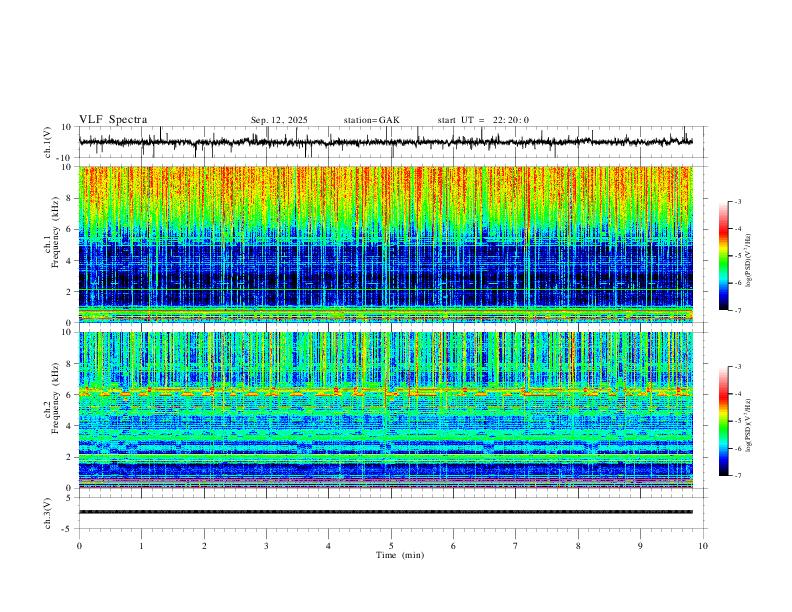Click the ch.3 voltage trace plot
The height and width of the screenshot is (612, 792).
coord(386,512)
